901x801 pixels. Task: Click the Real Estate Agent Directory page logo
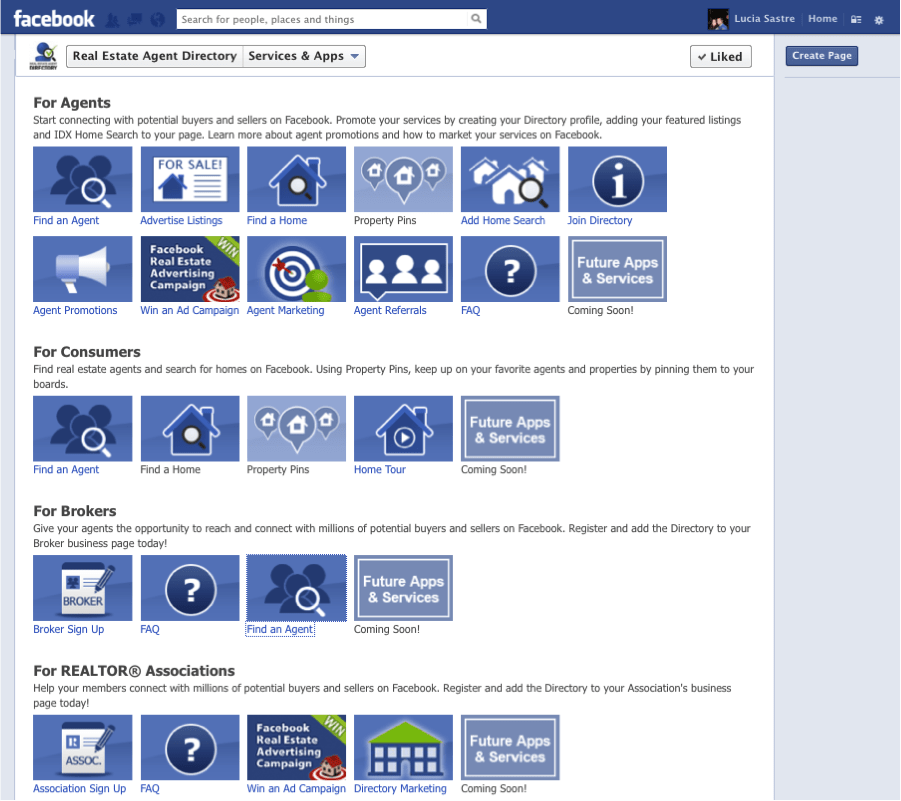coord(44,56)
